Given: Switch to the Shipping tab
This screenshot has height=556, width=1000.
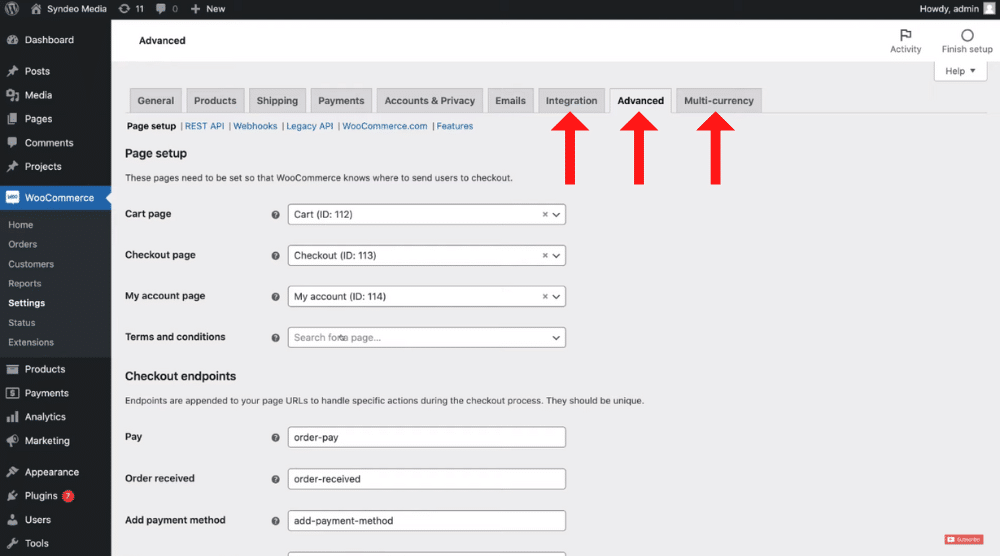Looking at the screenshot, I should point(277,101).
